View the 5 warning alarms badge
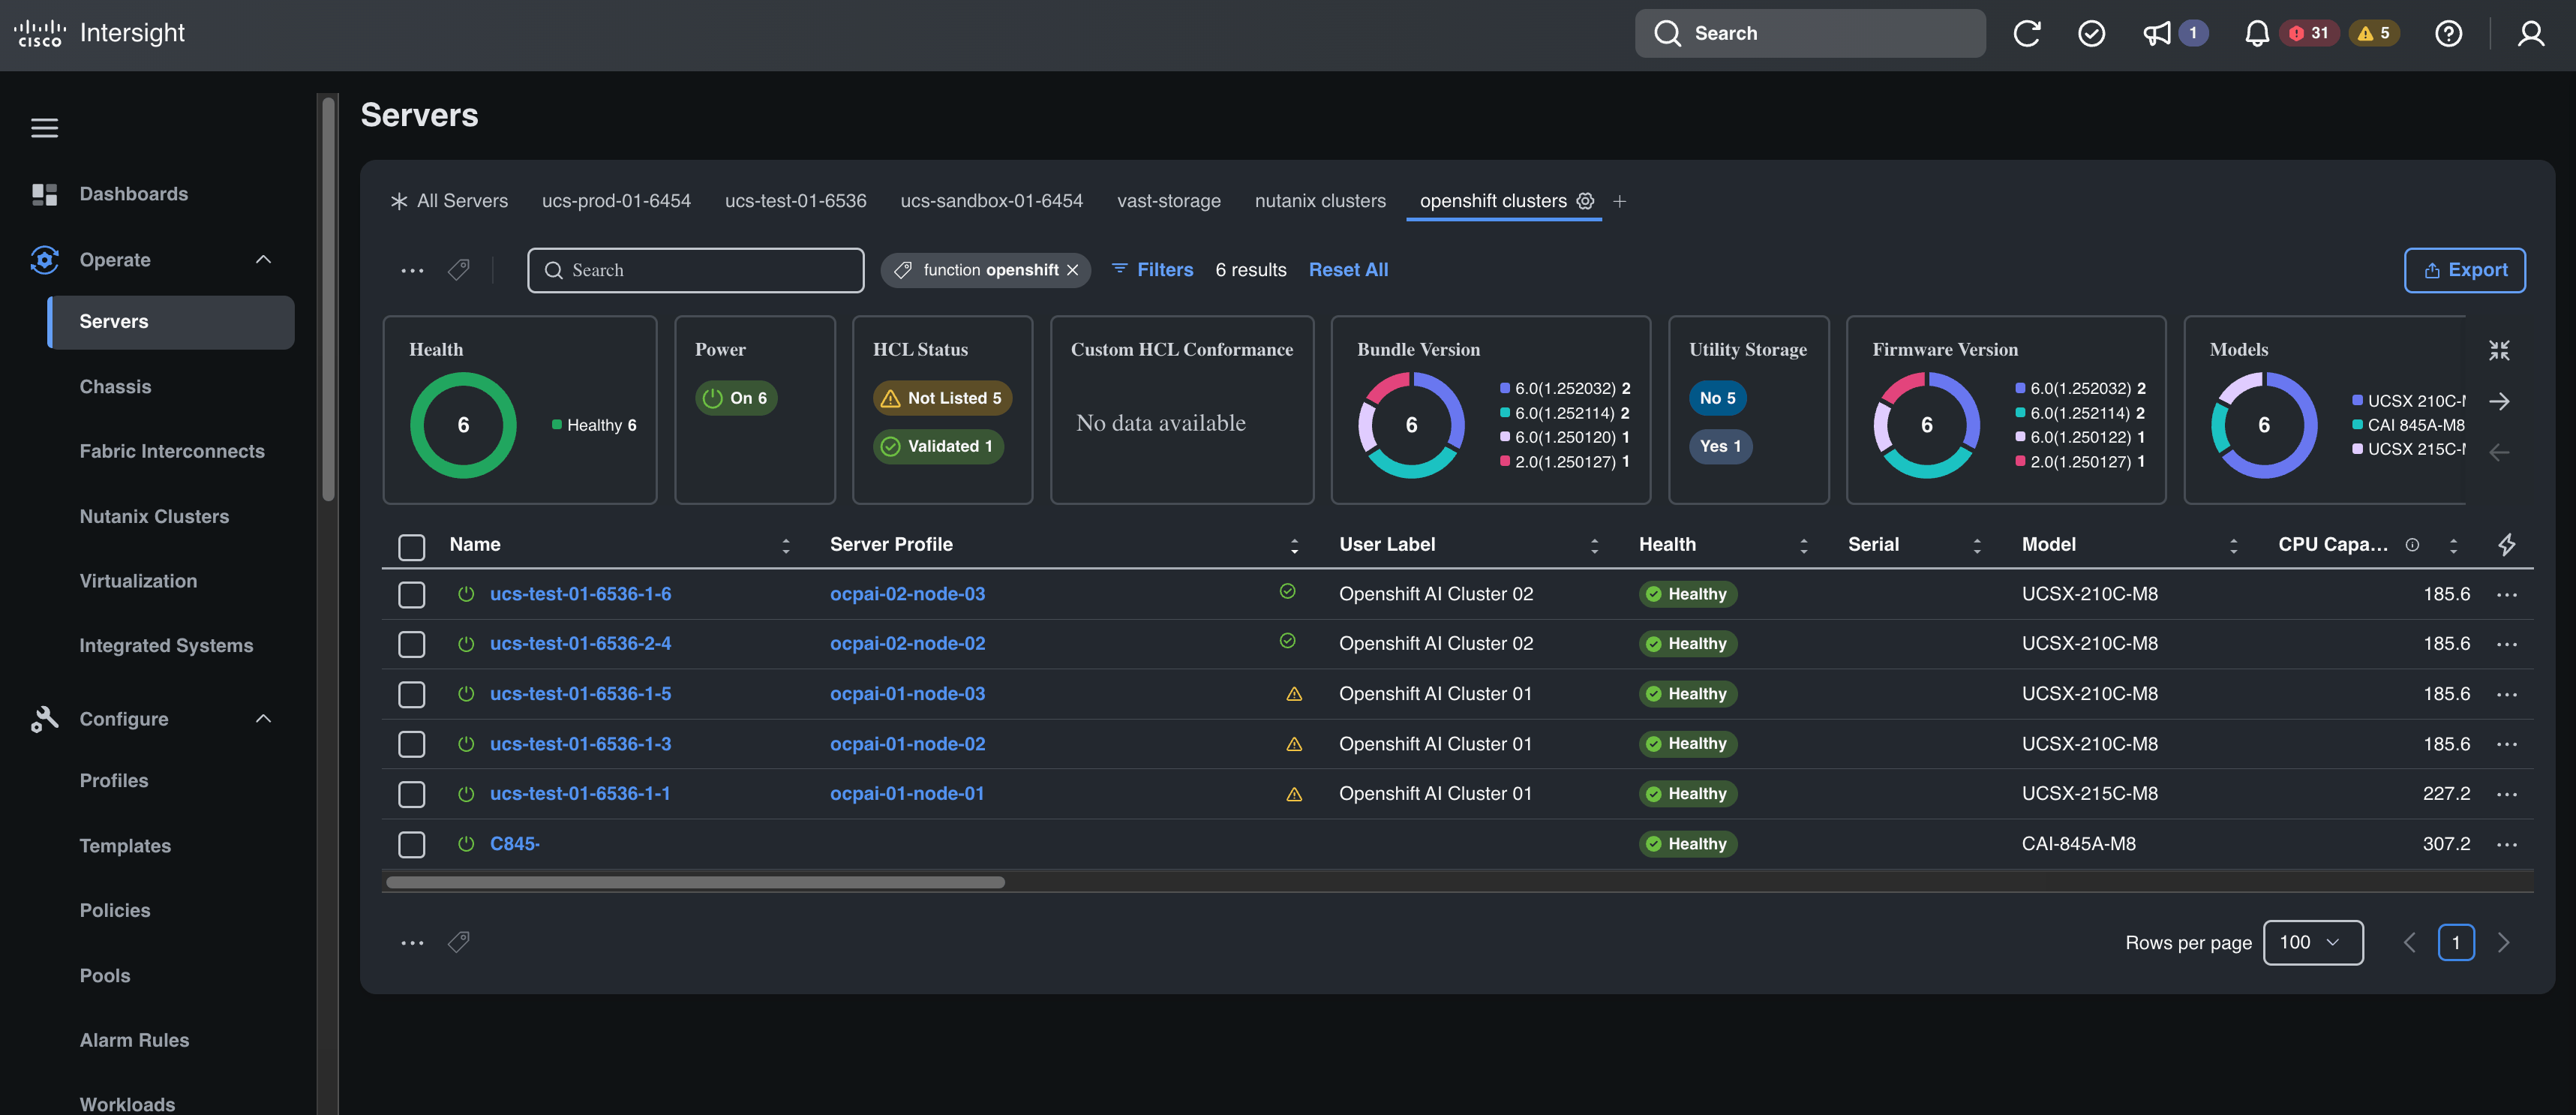Screen dimensions: 2576x1115 (x=2374, y=33)
